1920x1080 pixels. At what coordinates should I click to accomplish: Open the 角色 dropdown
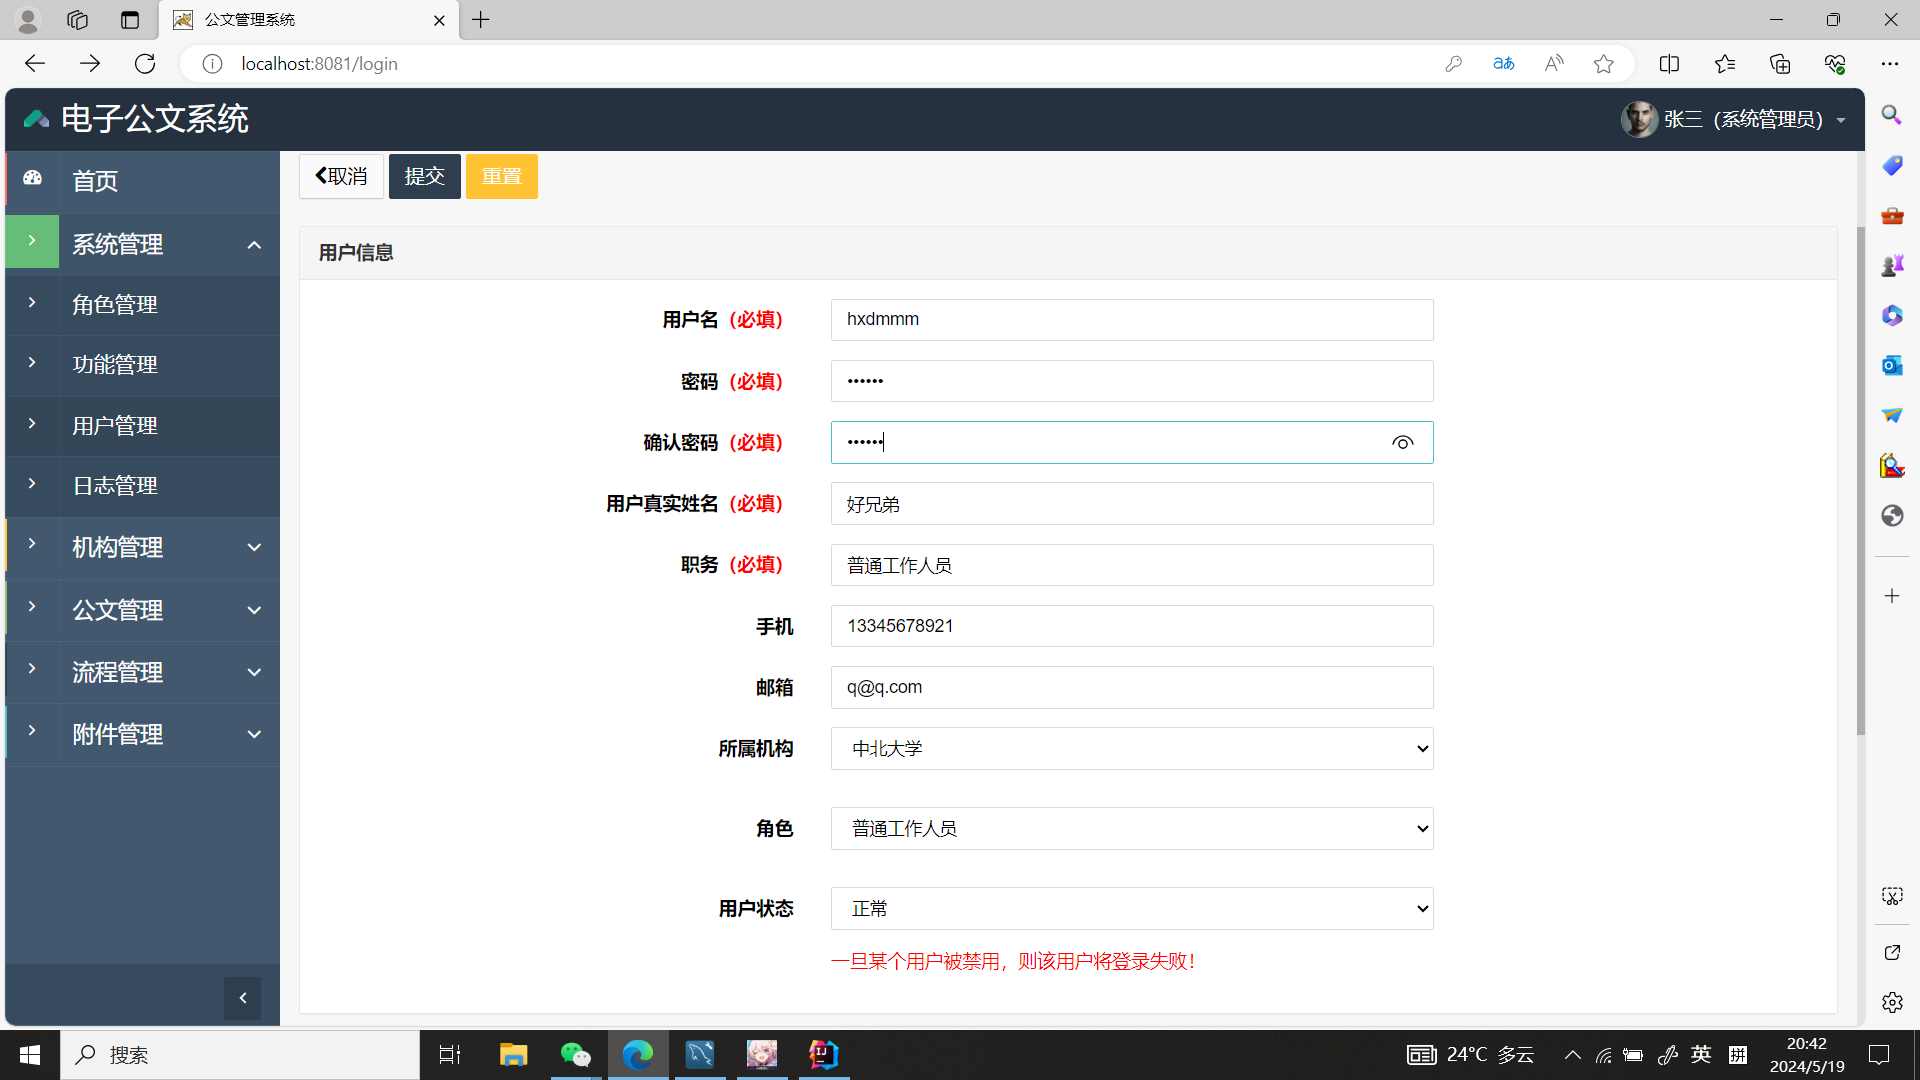pyautogui.click(x=1131, y=829)
